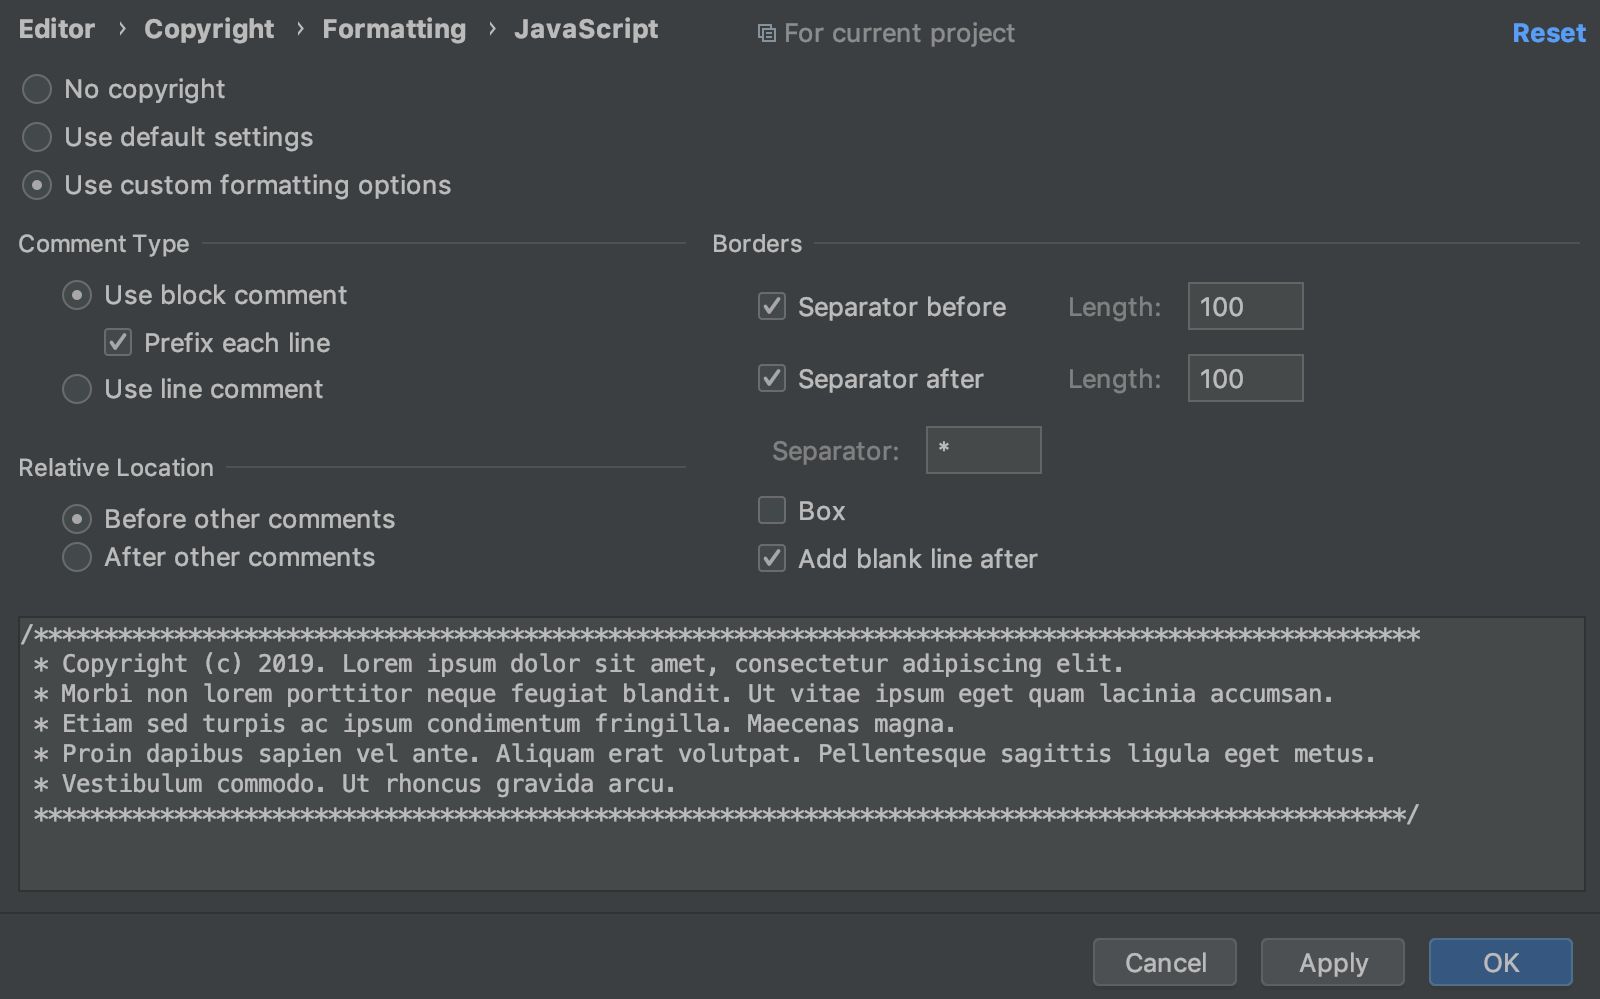Select Before other comments
Image resolution: width=1600 pixels, height=999 pixels.
[76, 519]
